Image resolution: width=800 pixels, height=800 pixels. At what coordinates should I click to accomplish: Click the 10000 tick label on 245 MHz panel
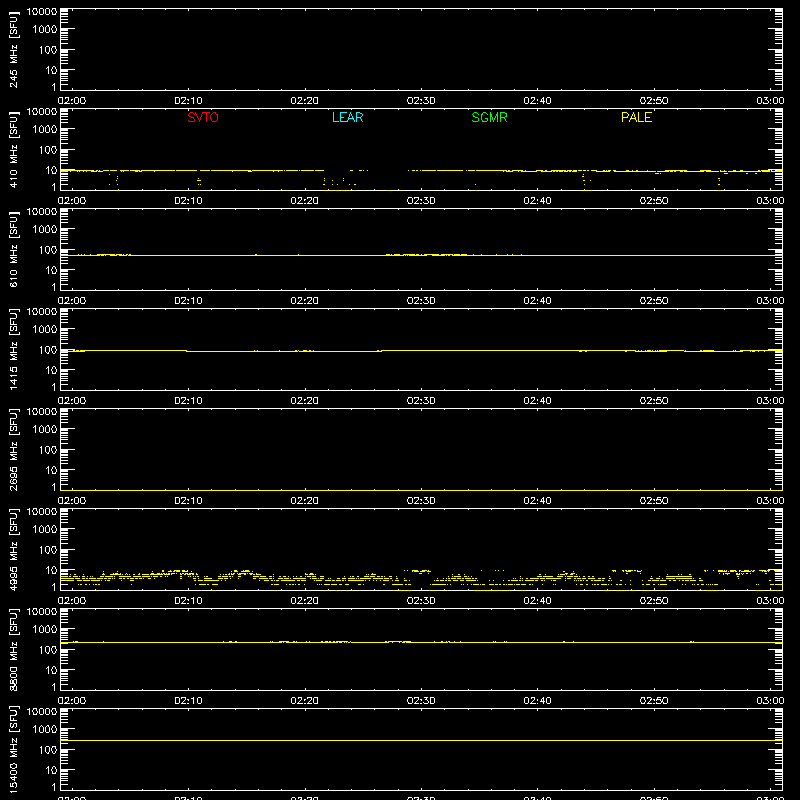coord(42,12)
